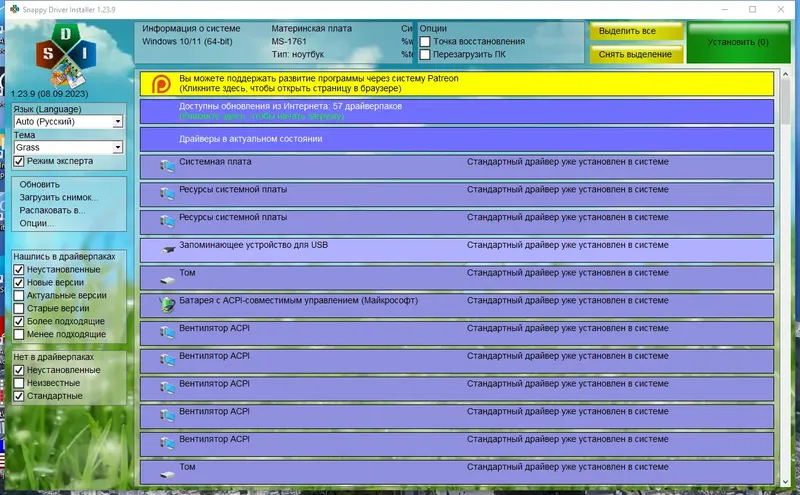Open Опции... in sidebar menu
The width and height of the screenshot is (800, 495).
pyautogui.click(x=36, y=223)
